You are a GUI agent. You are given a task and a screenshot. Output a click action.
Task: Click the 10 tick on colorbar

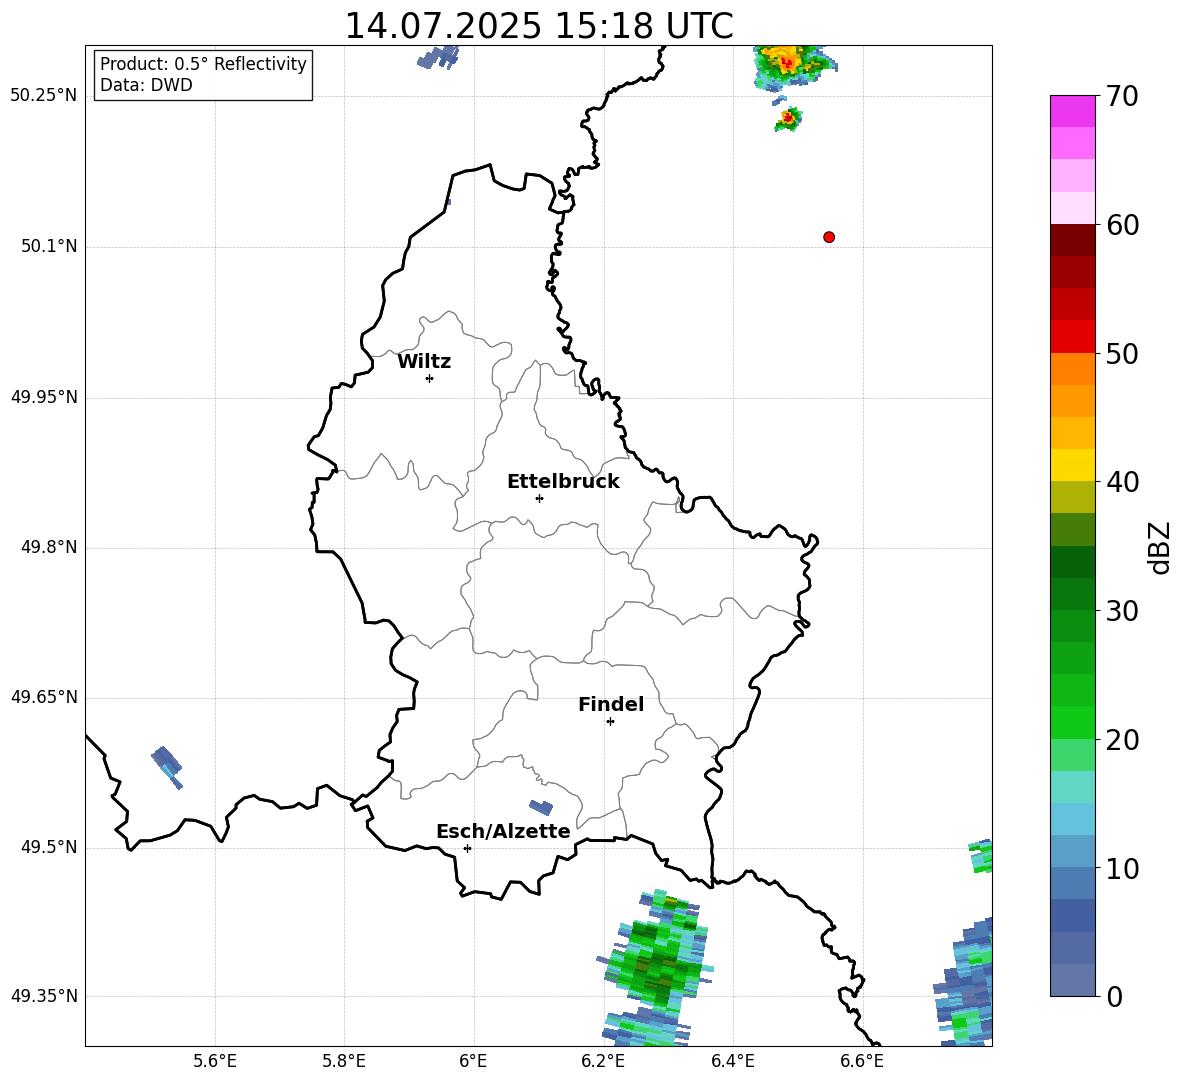[1122, 868]
